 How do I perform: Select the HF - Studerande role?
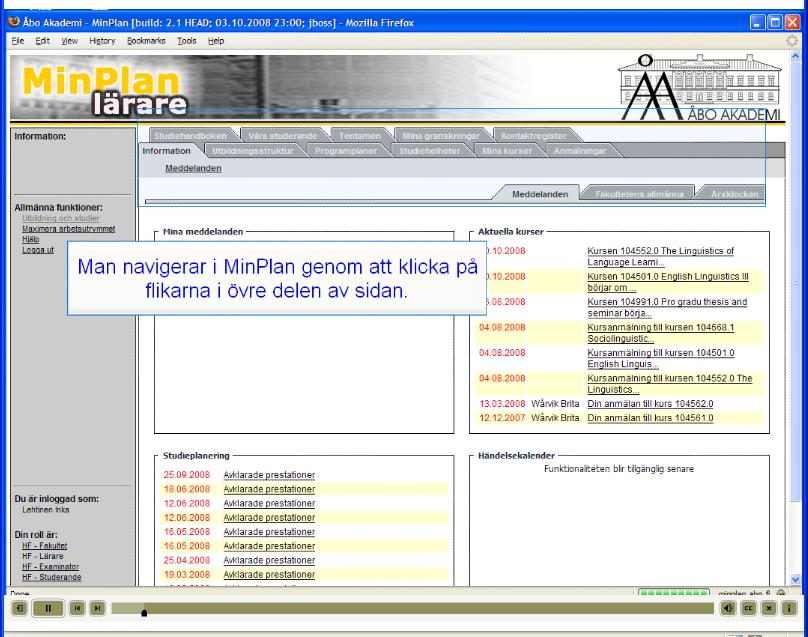pos(51,577)
